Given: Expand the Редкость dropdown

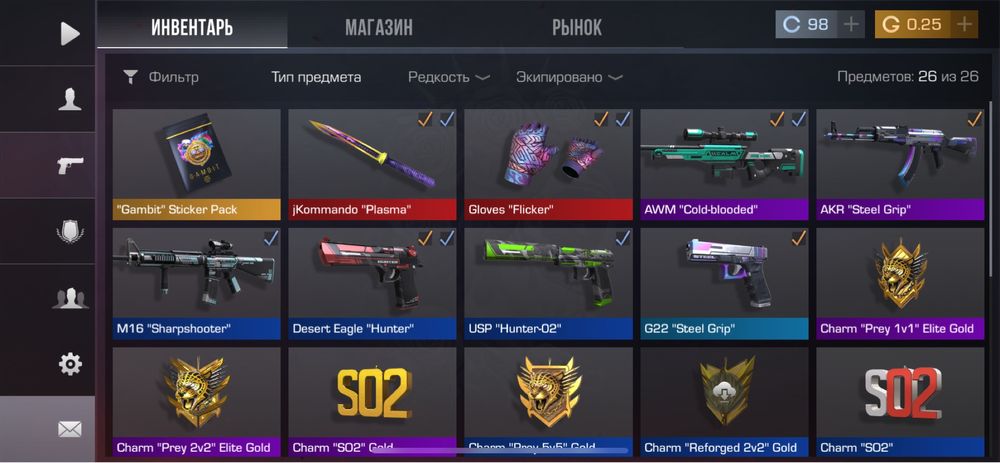Looking at the screenshot, I should 449,78.
